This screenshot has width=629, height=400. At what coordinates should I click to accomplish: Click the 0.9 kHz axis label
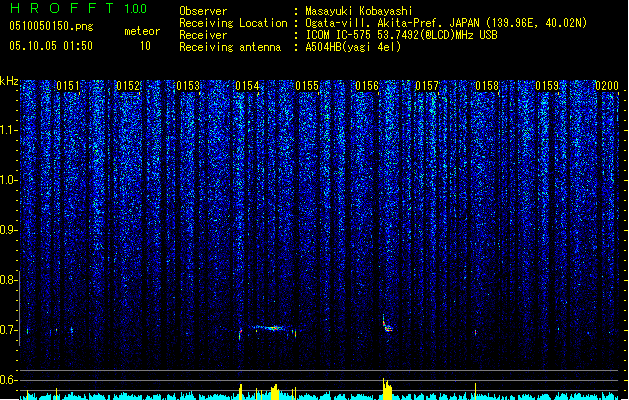coord(8,230)
